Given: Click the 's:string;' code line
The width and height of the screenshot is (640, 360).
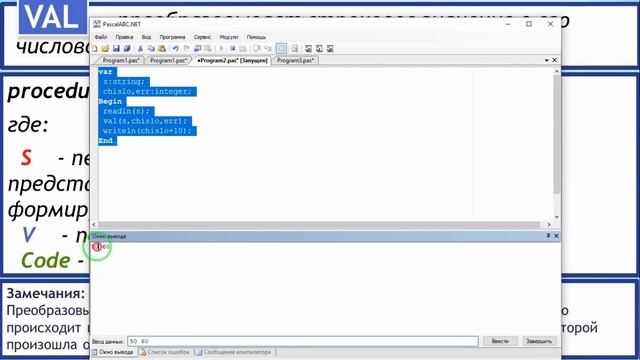Looking at the screenshot, I should [124, 82].
